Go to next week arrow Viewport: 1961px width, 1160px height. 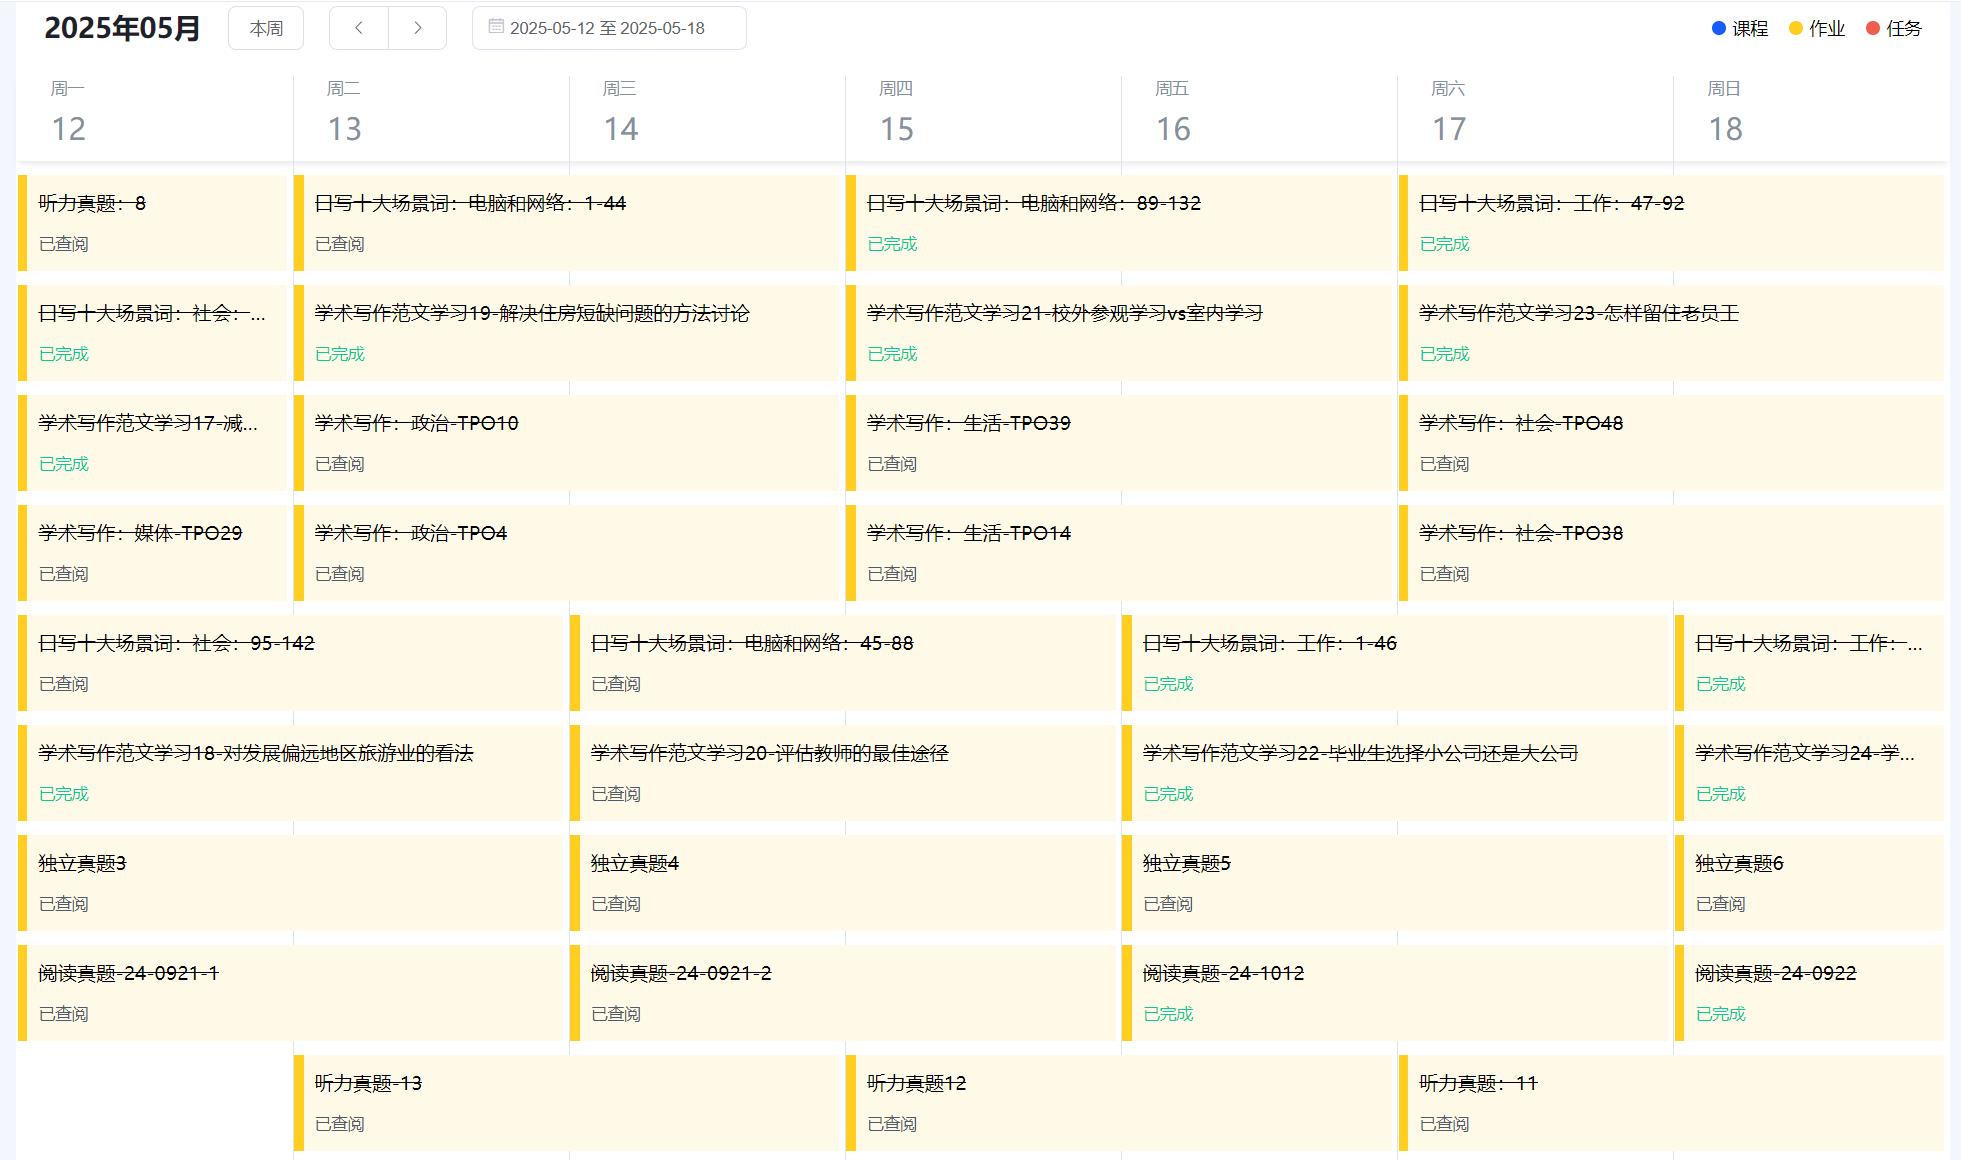tap(418, 28)
